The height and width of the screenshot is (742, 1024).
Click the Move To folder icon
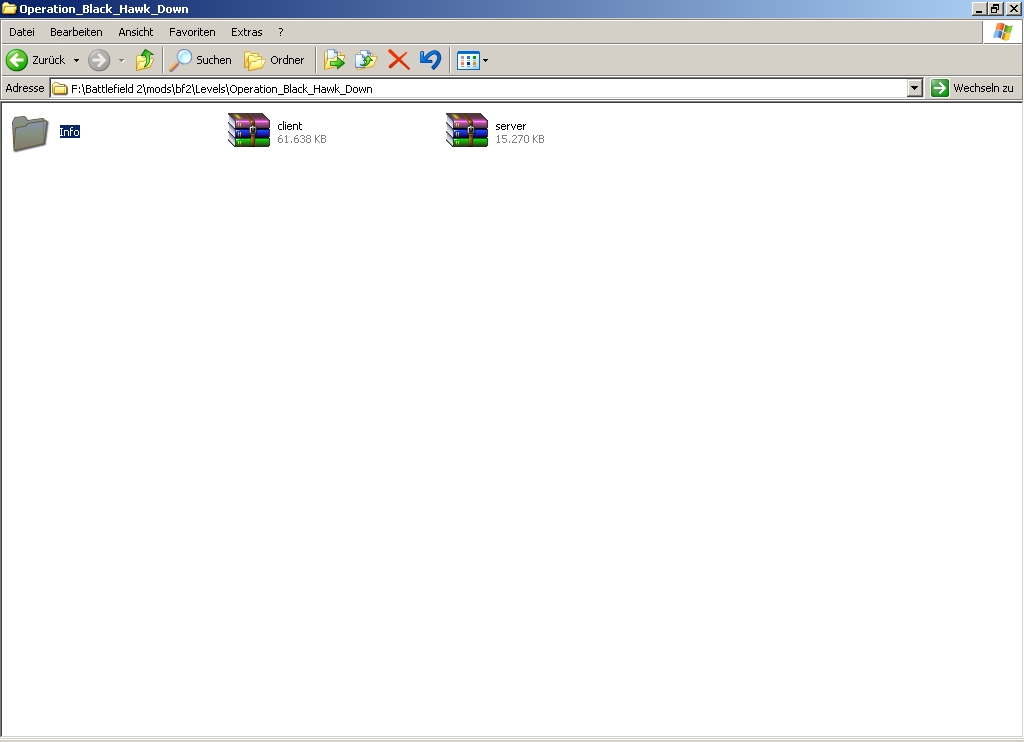pos(334,60)
